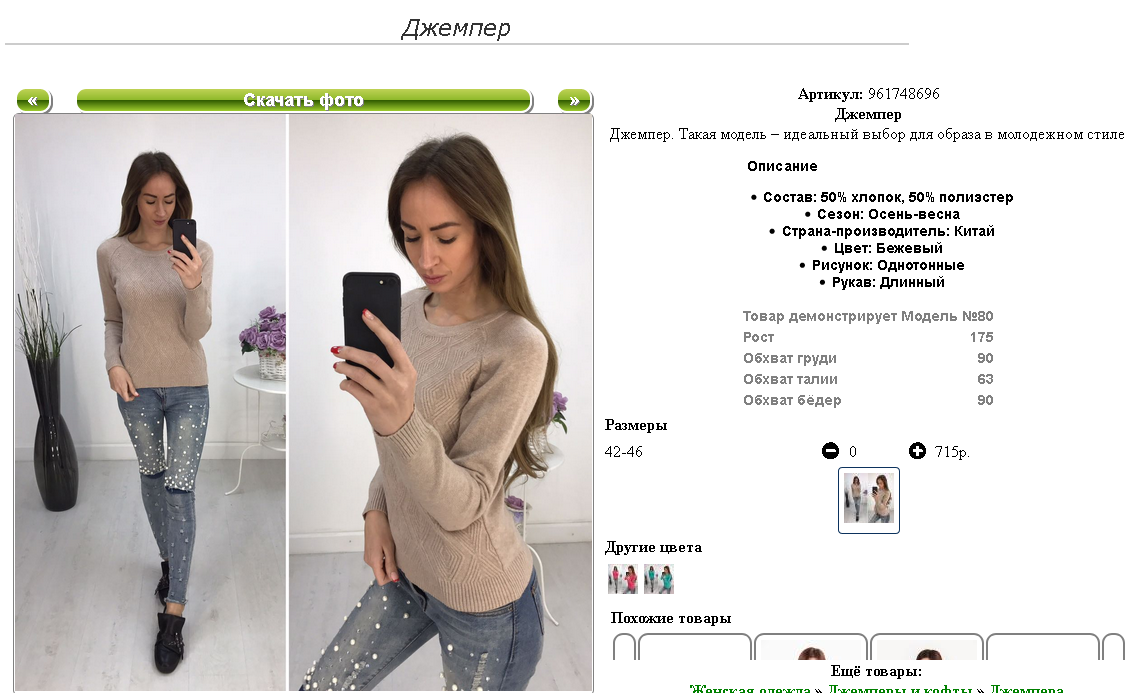The height and width of the screenshot is (693, 1125).
Task: Open first empty similar product card
Action: (x=695, y=646)
